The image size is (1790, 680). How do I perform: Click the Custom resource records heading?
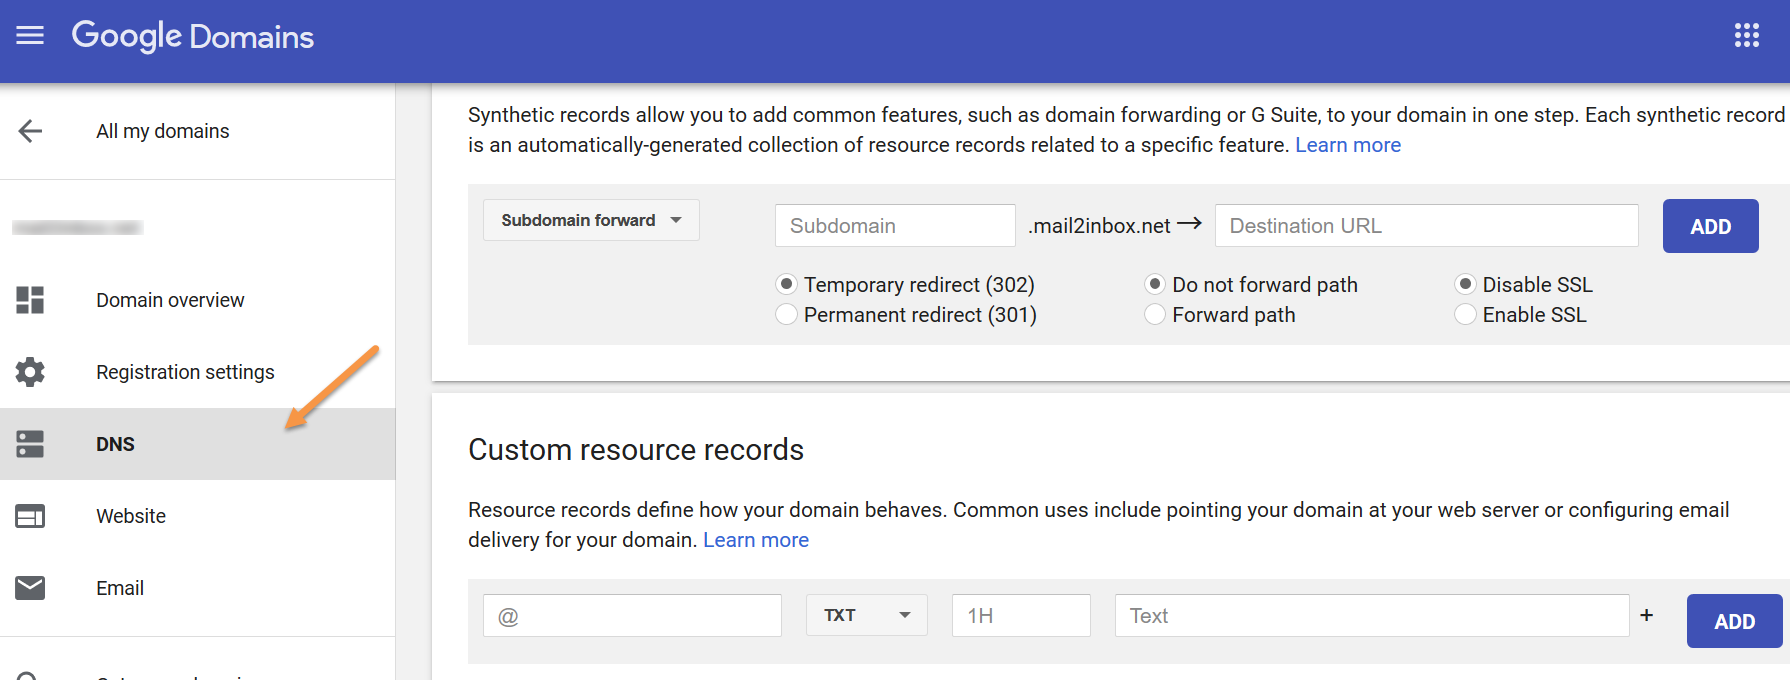click(636, 450)
